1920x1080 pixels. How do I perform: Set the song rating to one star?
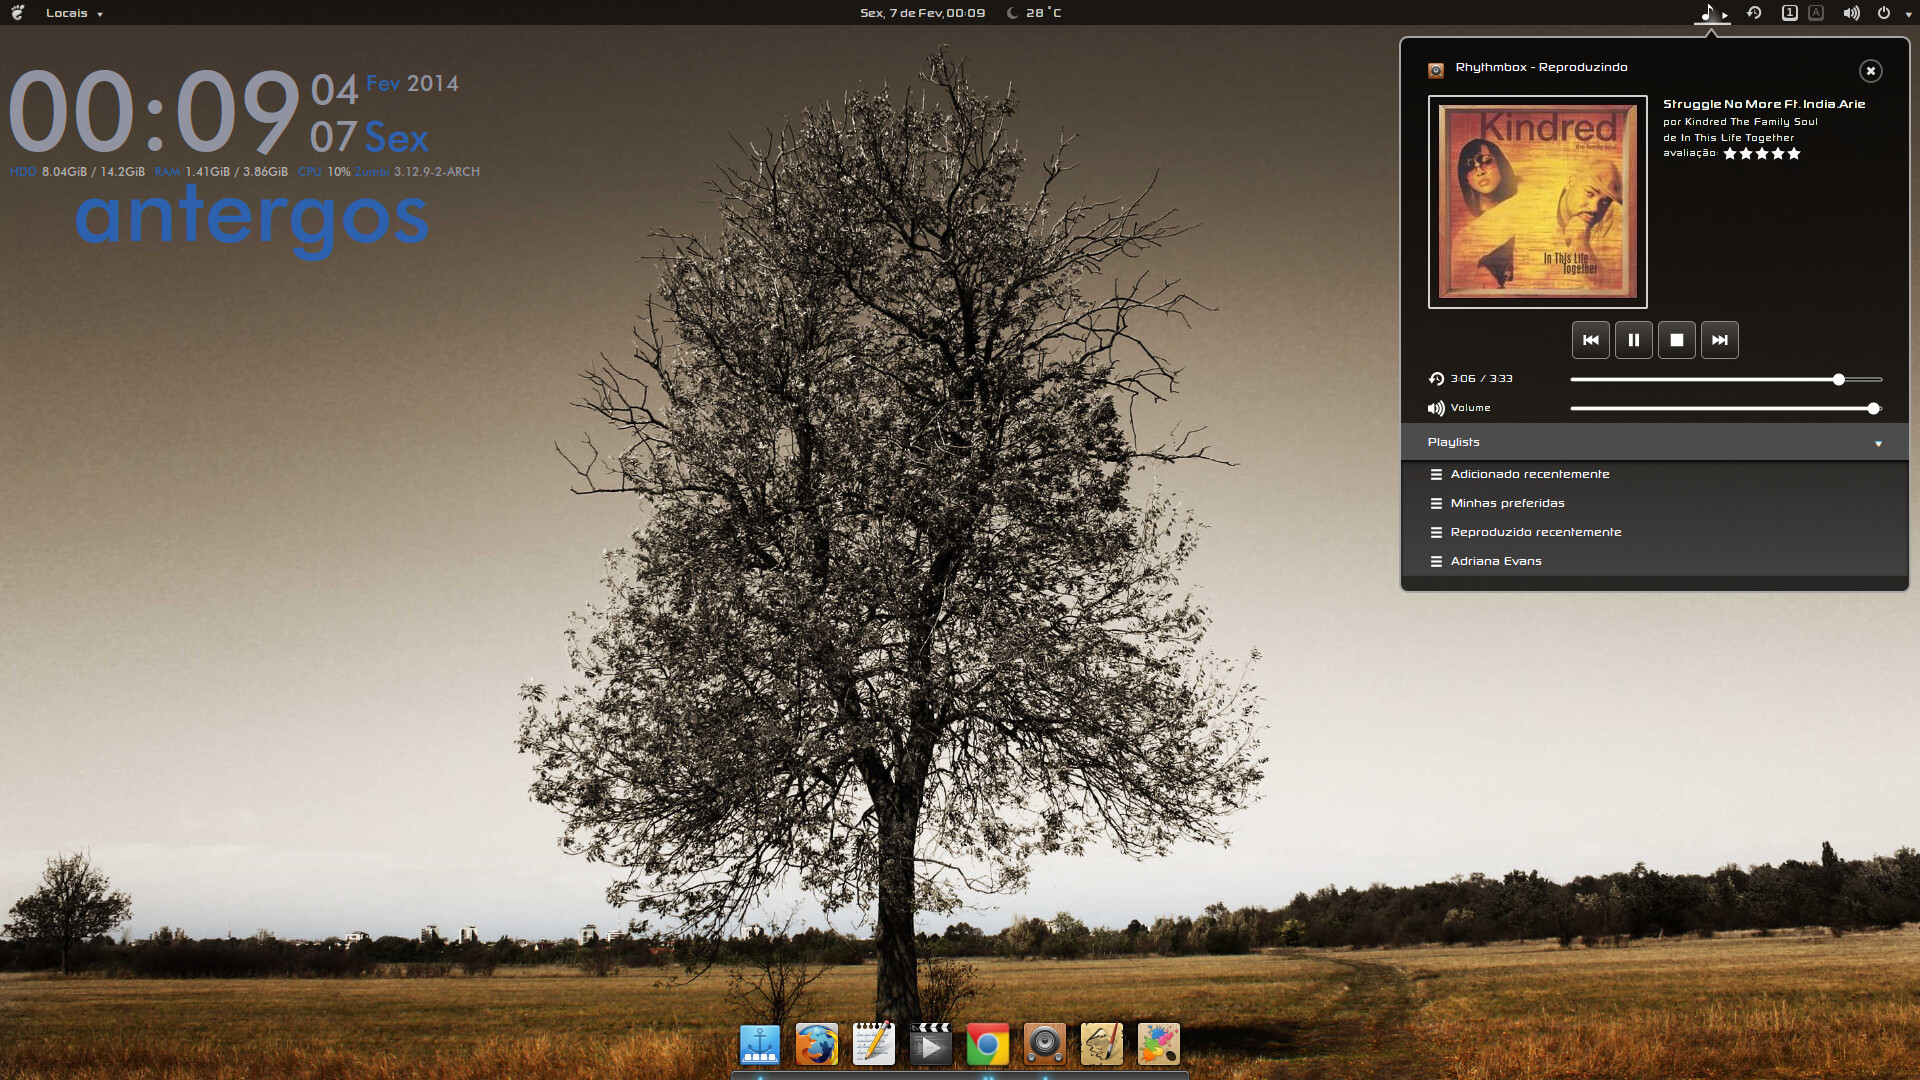[x=1730, y=154]
